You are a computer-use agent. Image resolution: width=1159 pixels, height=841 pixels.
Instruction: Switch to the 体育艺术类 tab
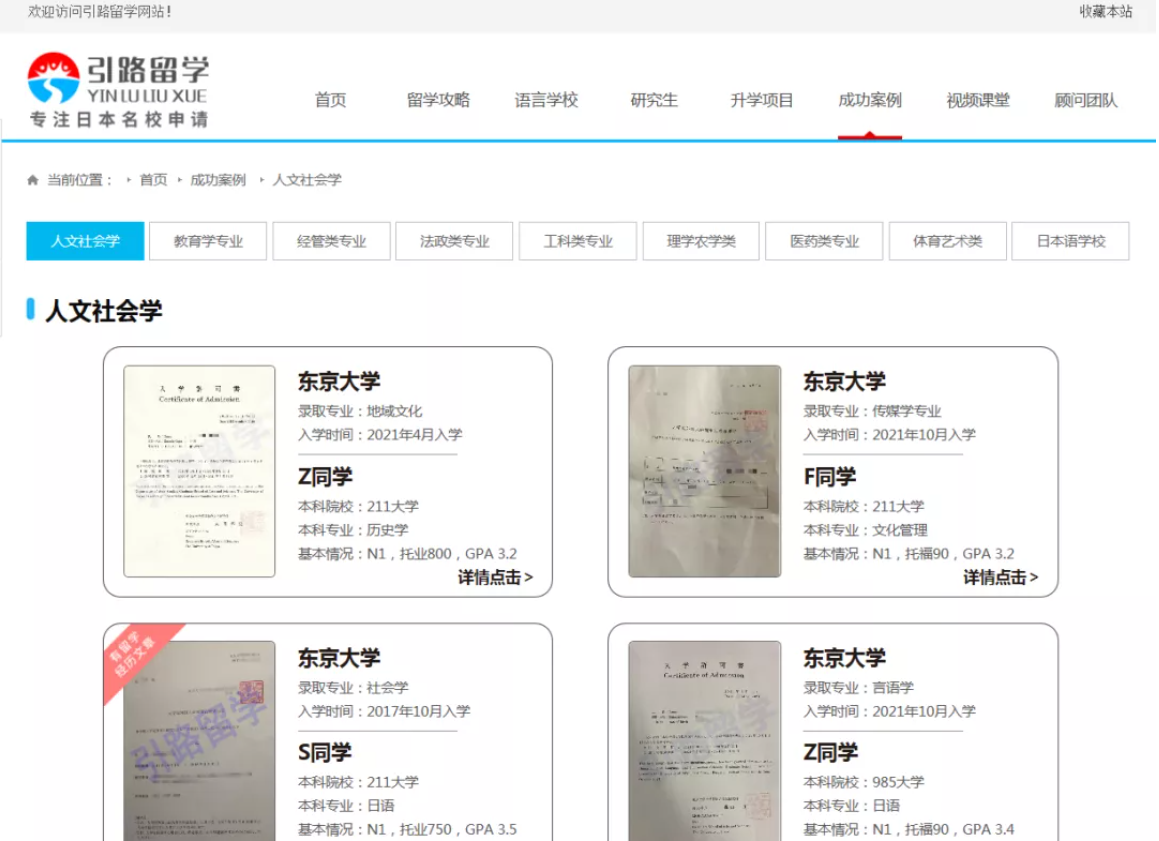tap(948, 241)
